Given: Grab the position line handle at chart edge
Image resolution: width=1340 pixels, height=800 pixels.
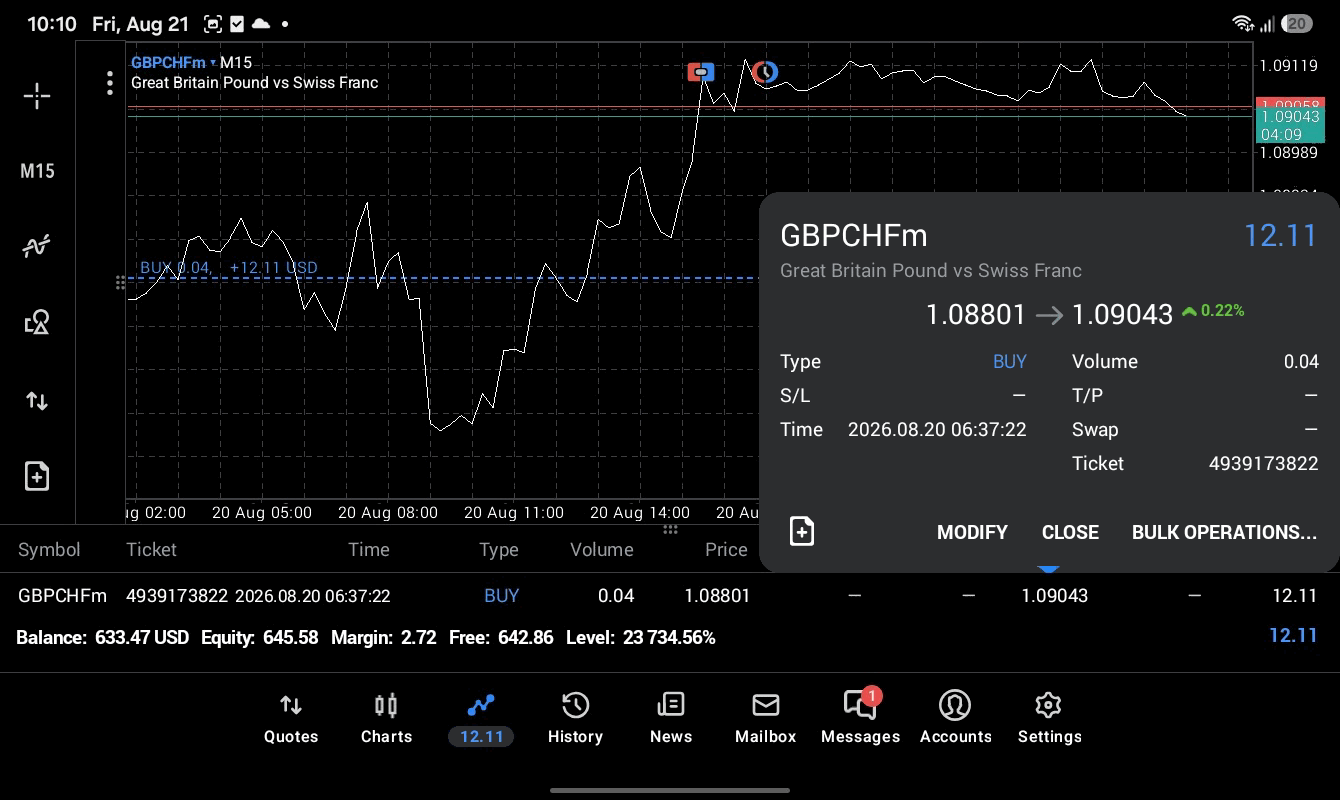Looking at the screenshot, I should click(x=120, y=283).
